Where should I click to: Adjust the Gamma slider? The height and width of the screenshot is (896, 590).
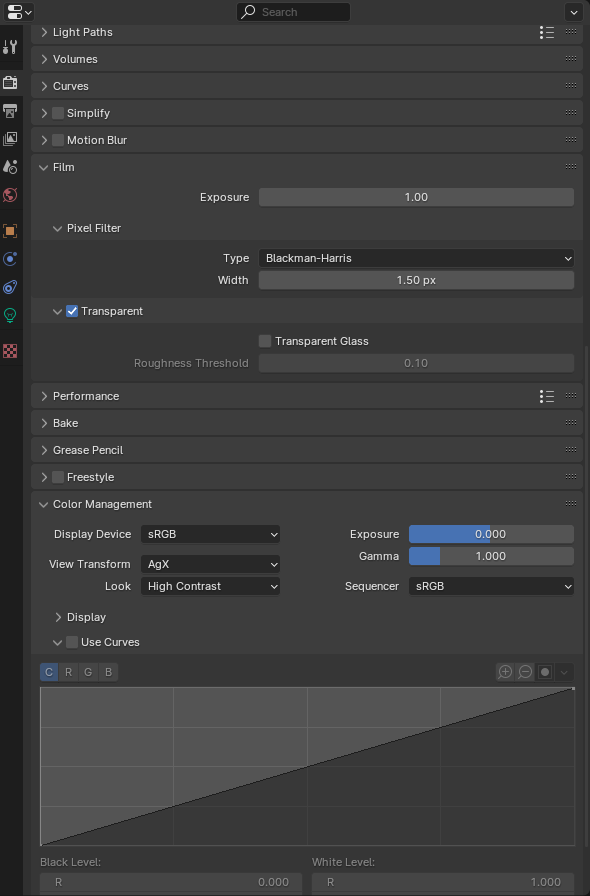point(491,556)
